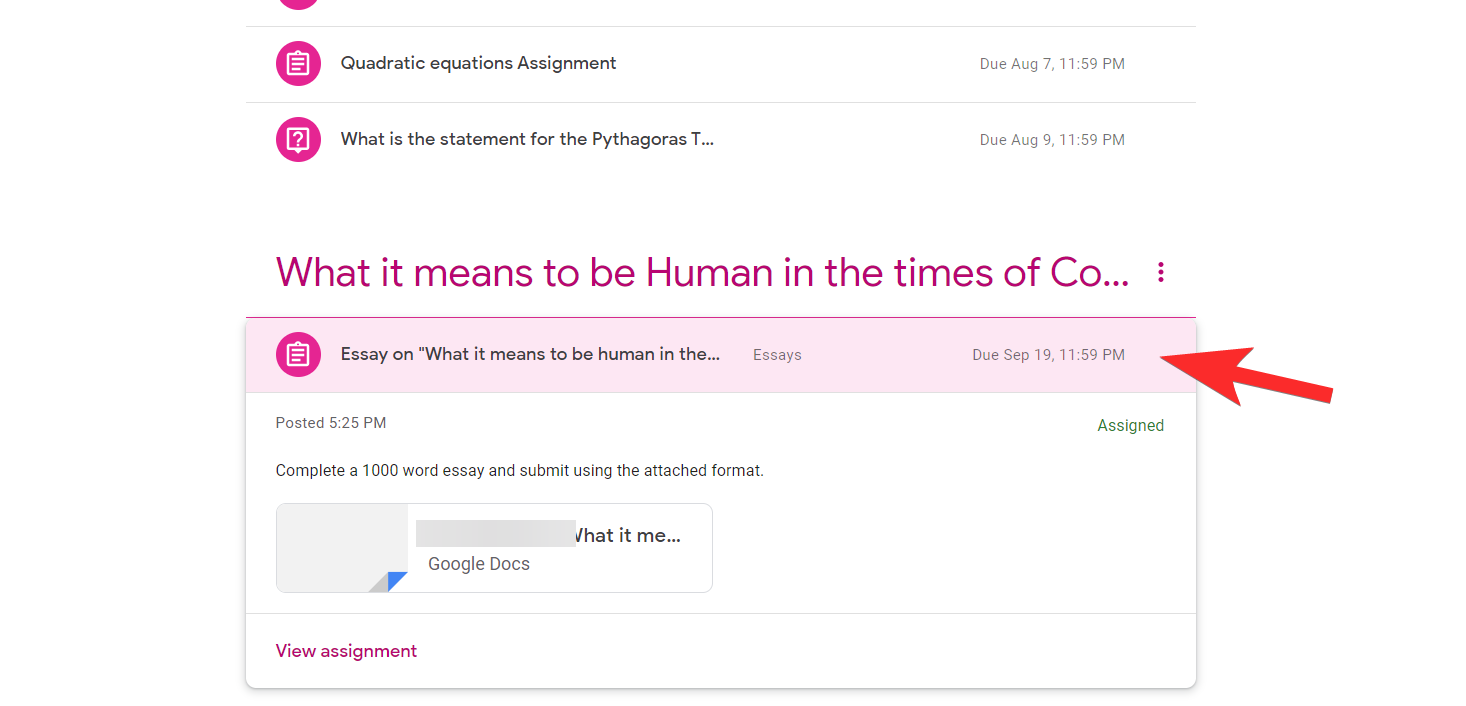Click the Posted 5:25 PM timestamp

tap(331, 423)
